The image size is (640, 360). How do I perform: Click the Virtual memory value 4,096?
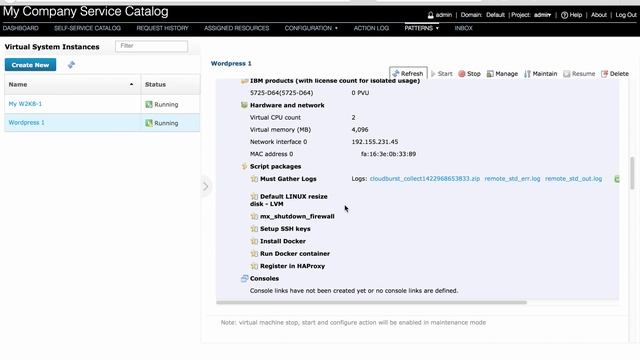coord(360,129)
